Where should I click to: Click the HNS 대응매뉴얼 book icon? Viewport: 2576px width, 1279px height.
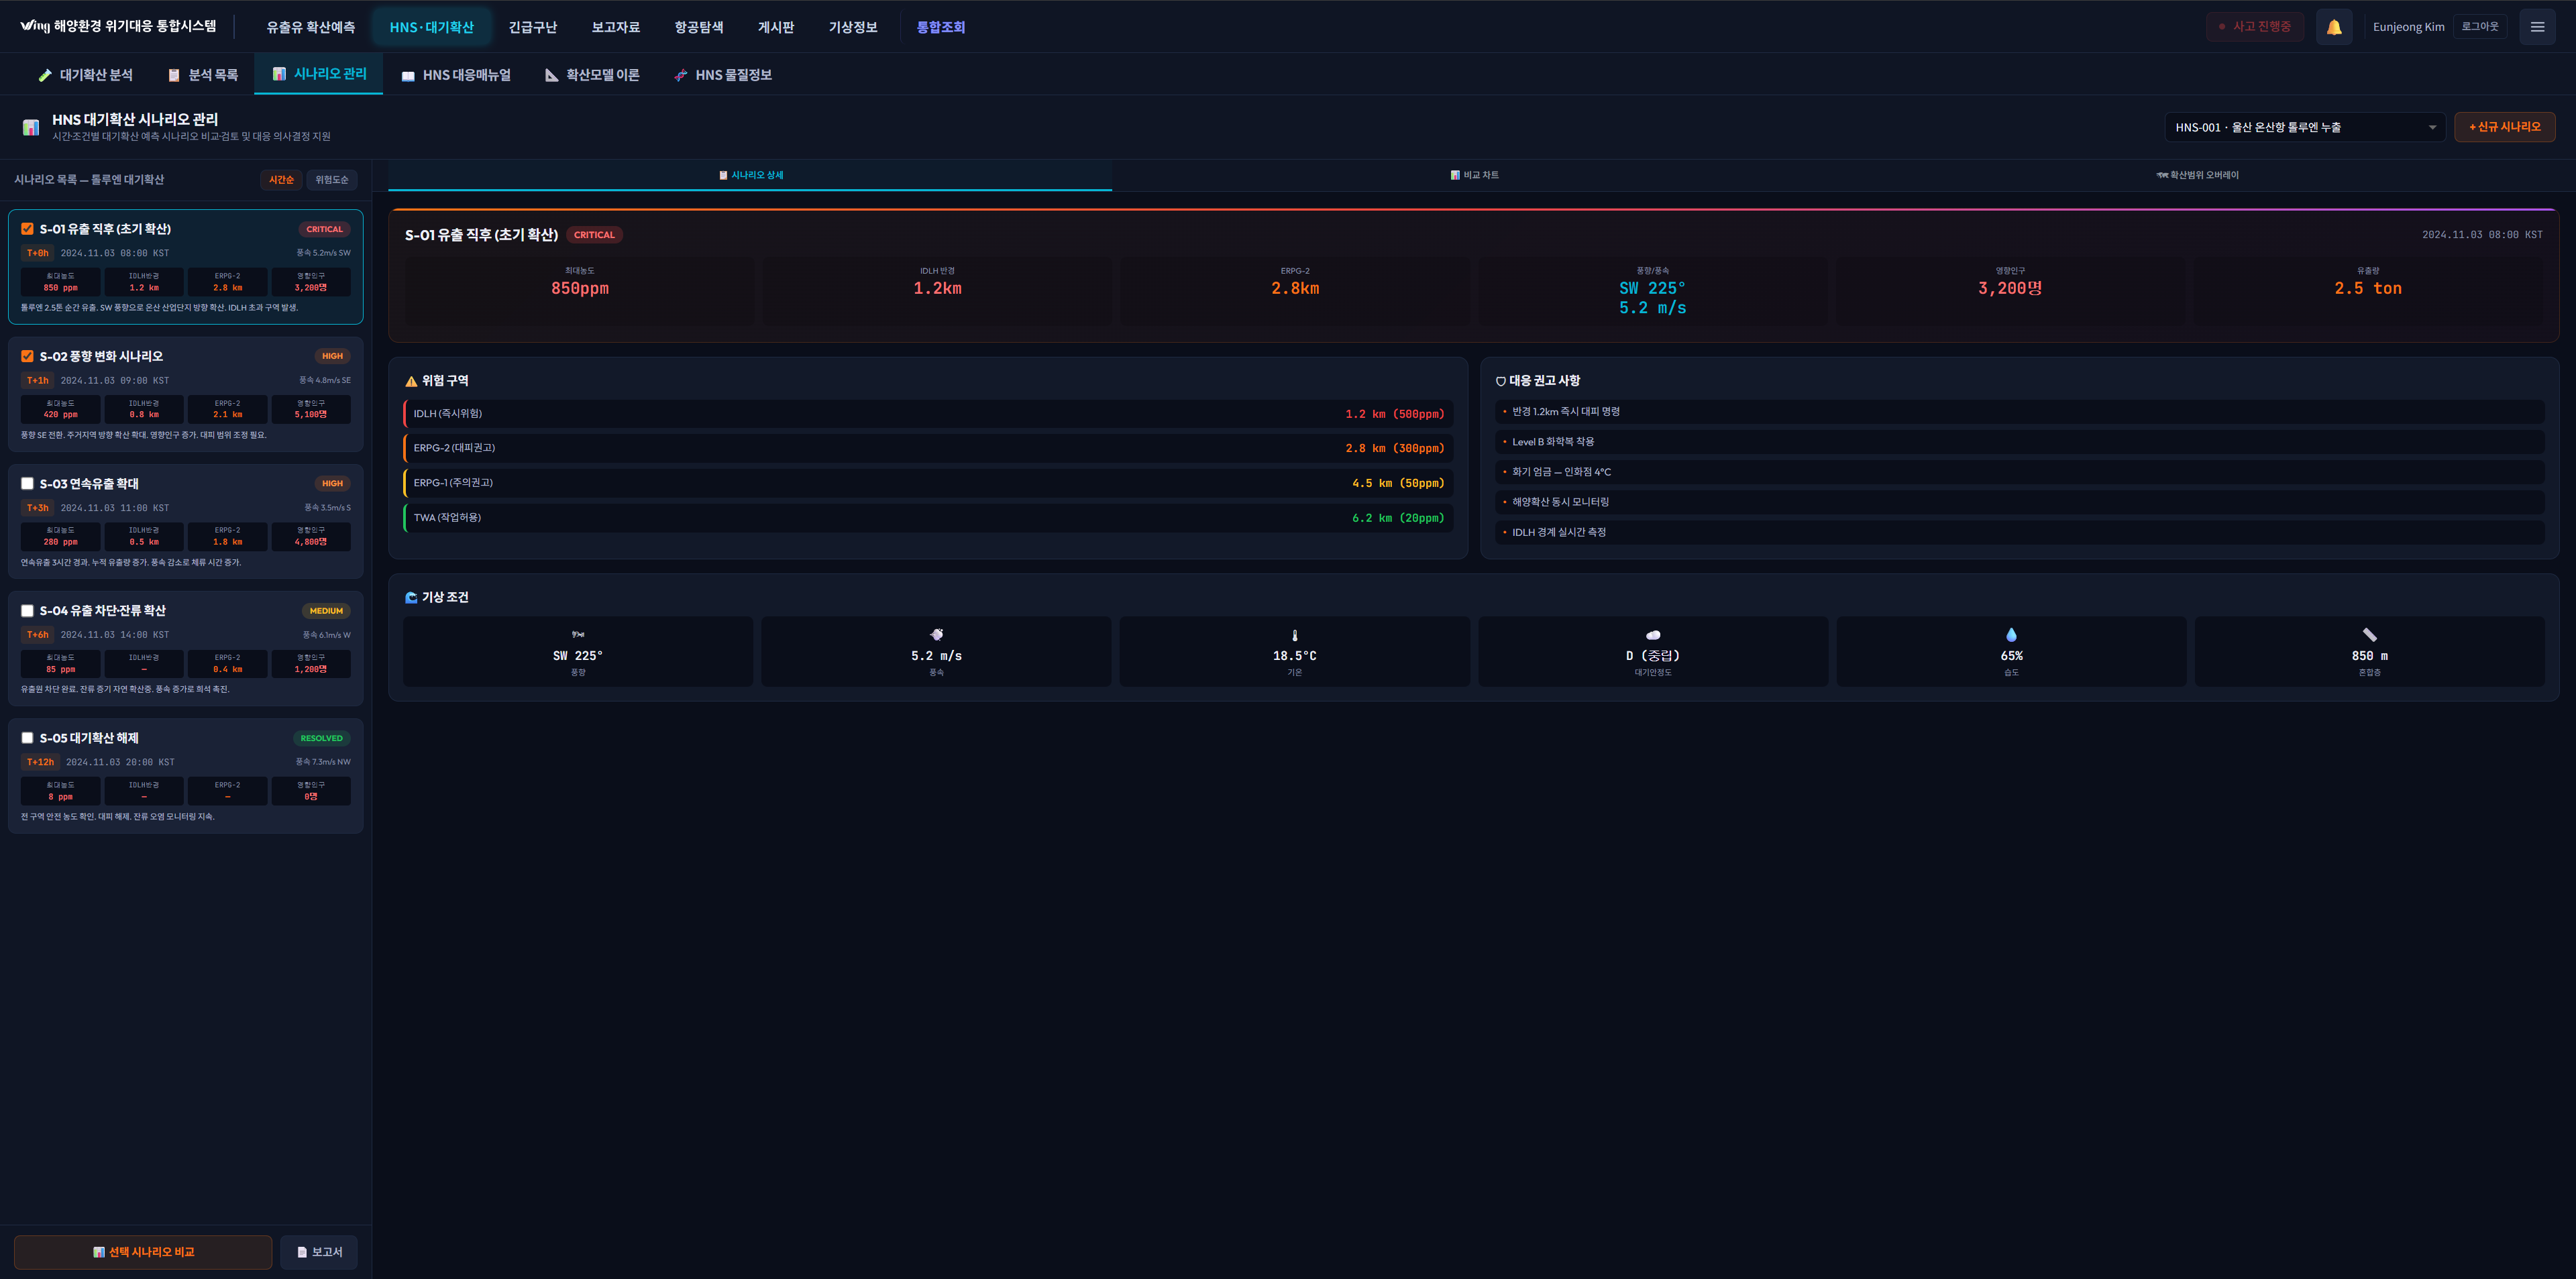[x=408, y=76]
